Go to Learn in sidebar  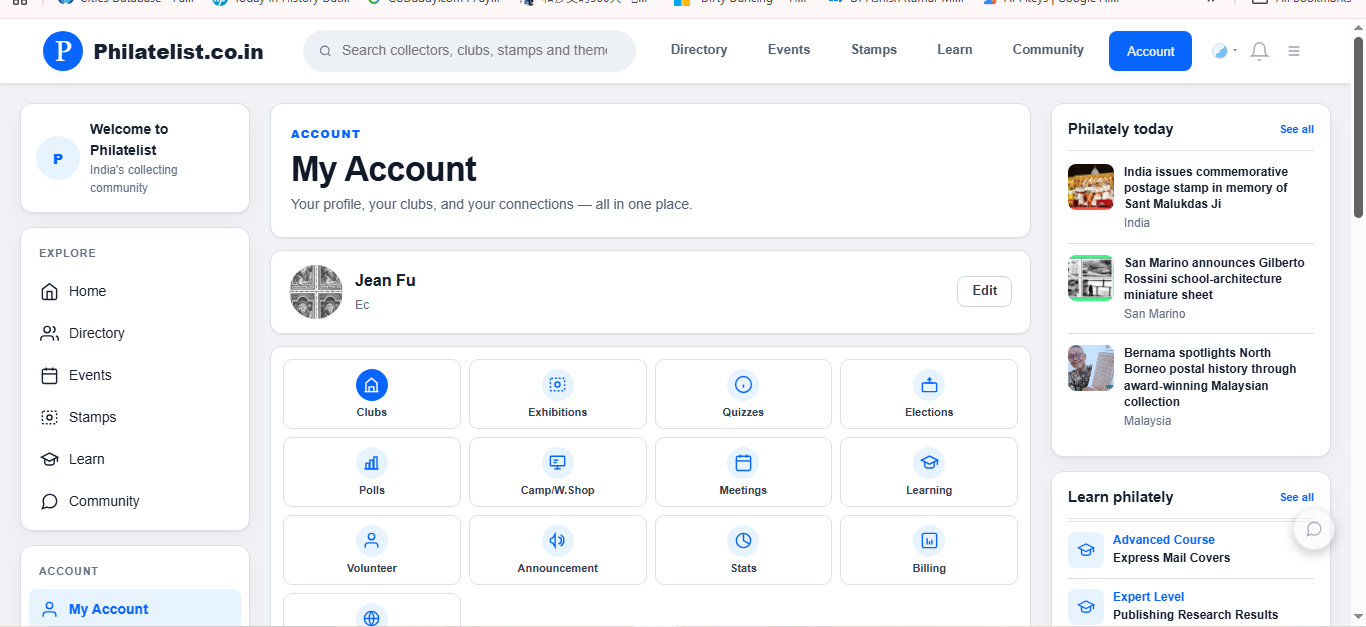[135, 459]
